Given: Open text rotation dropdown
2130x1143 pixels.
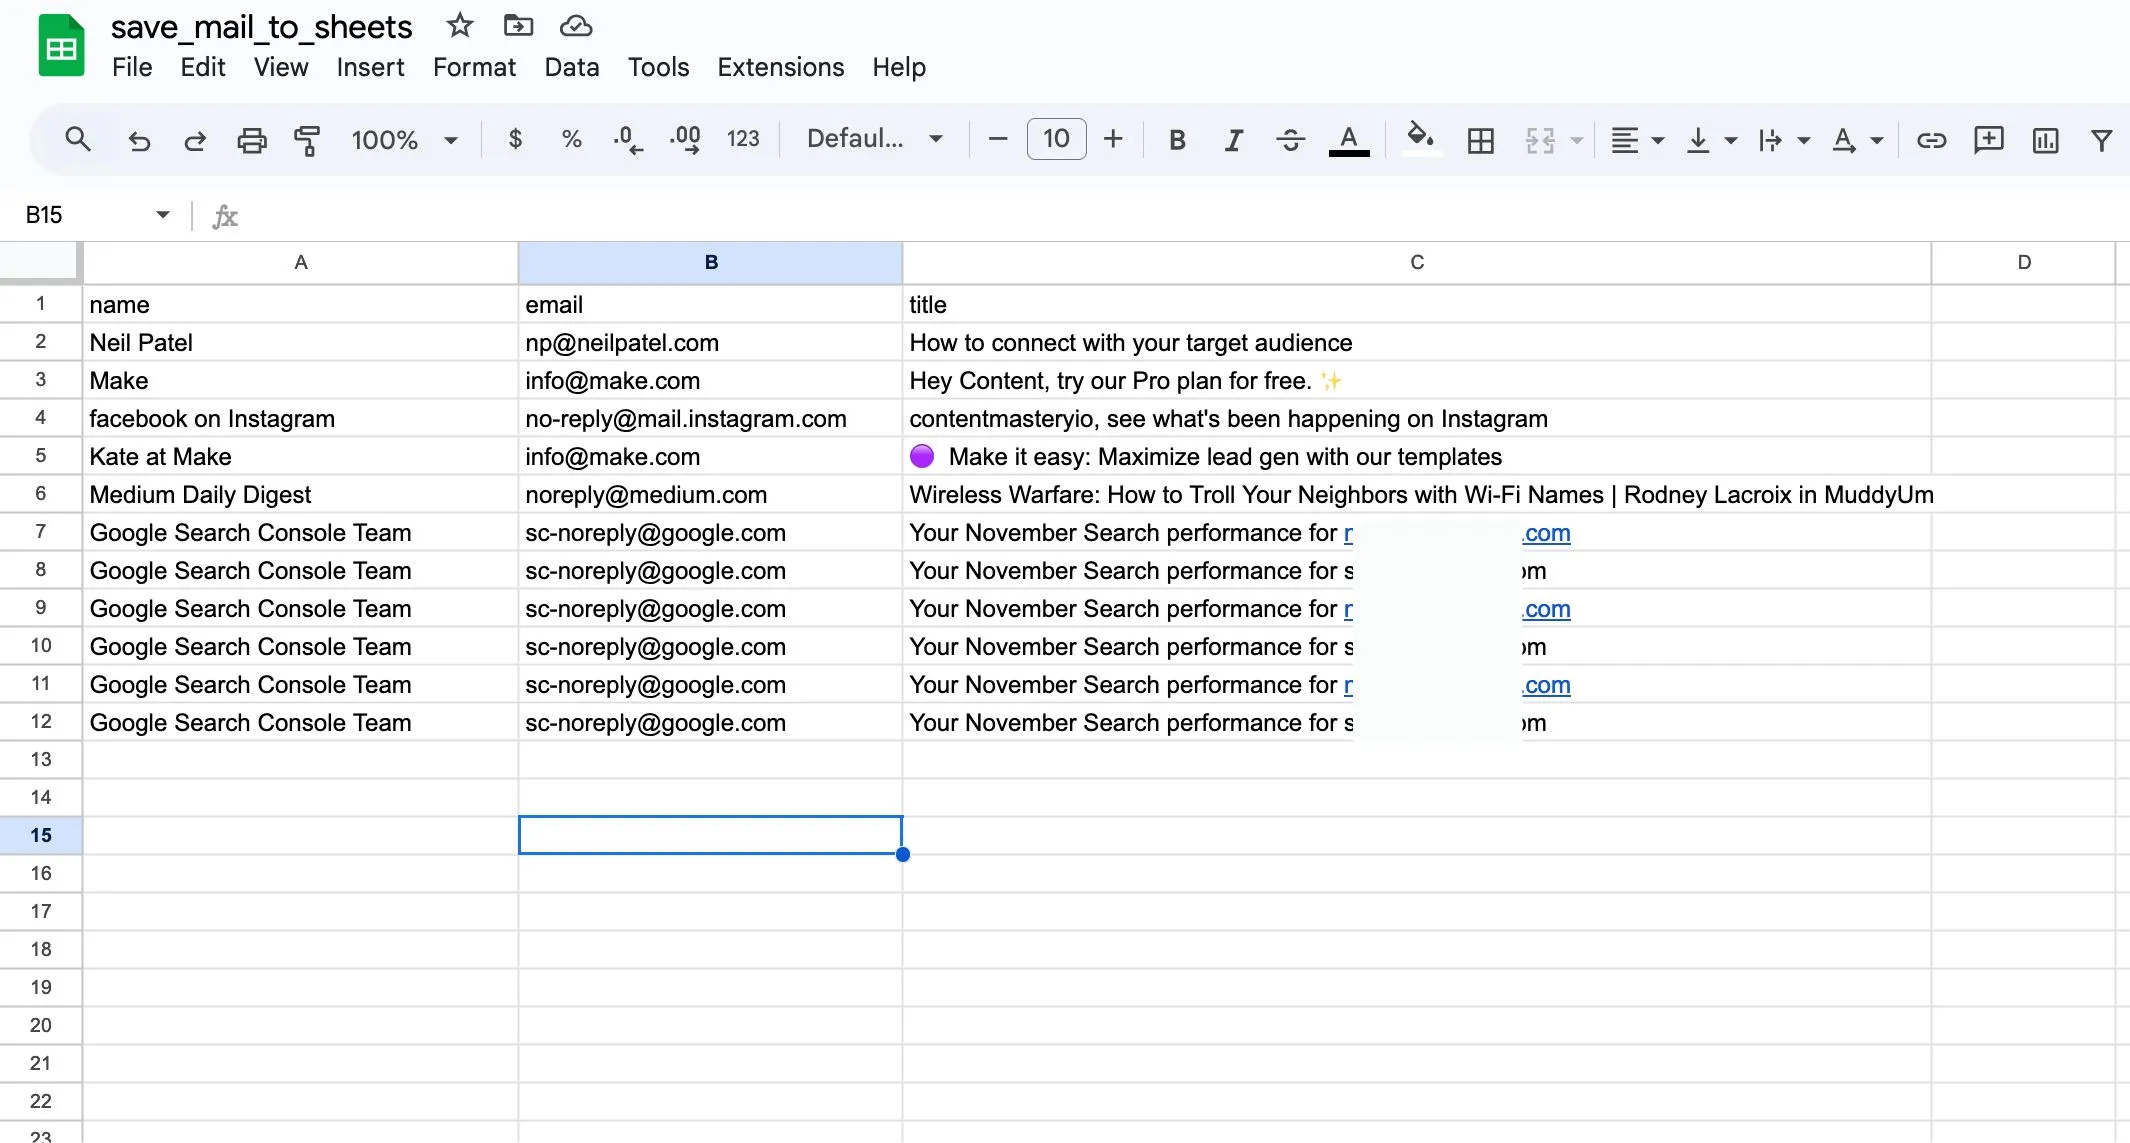Looking at the screenshot, I should point(1858,140).
